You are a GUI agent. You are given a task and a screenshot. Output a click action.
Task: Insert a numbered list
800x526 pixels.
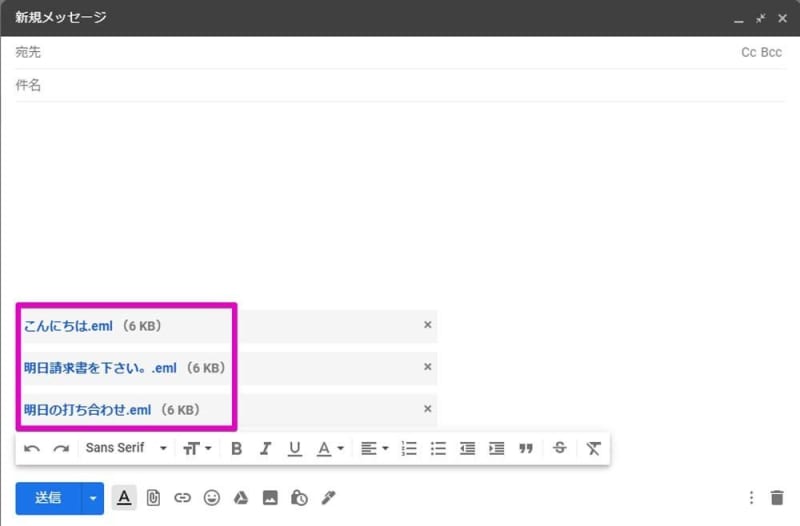[409, 448]
